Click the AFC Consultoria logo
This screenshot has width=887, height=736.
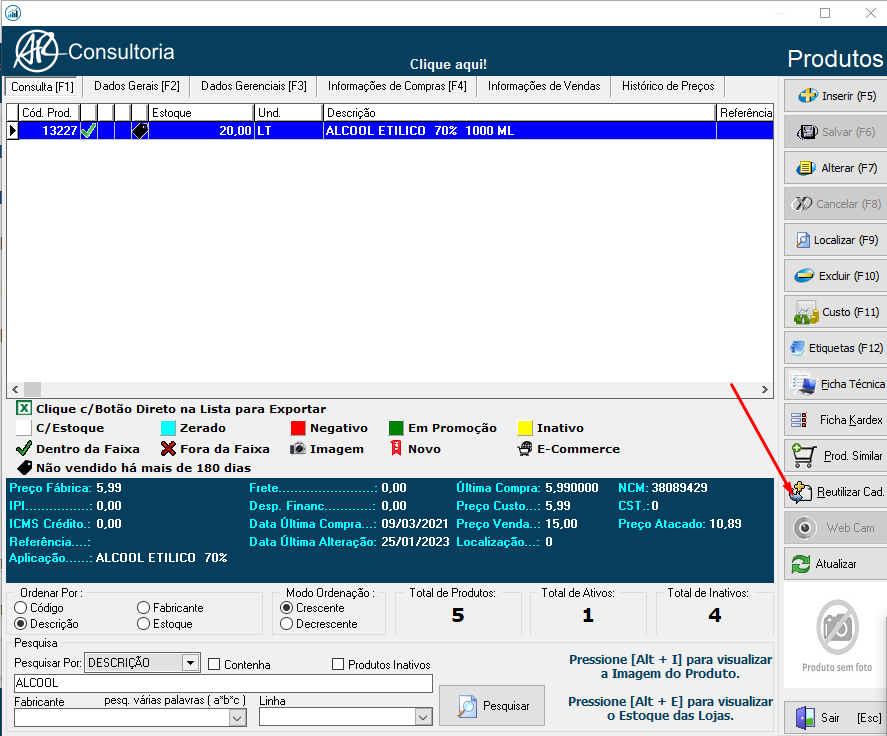point(94,51)
